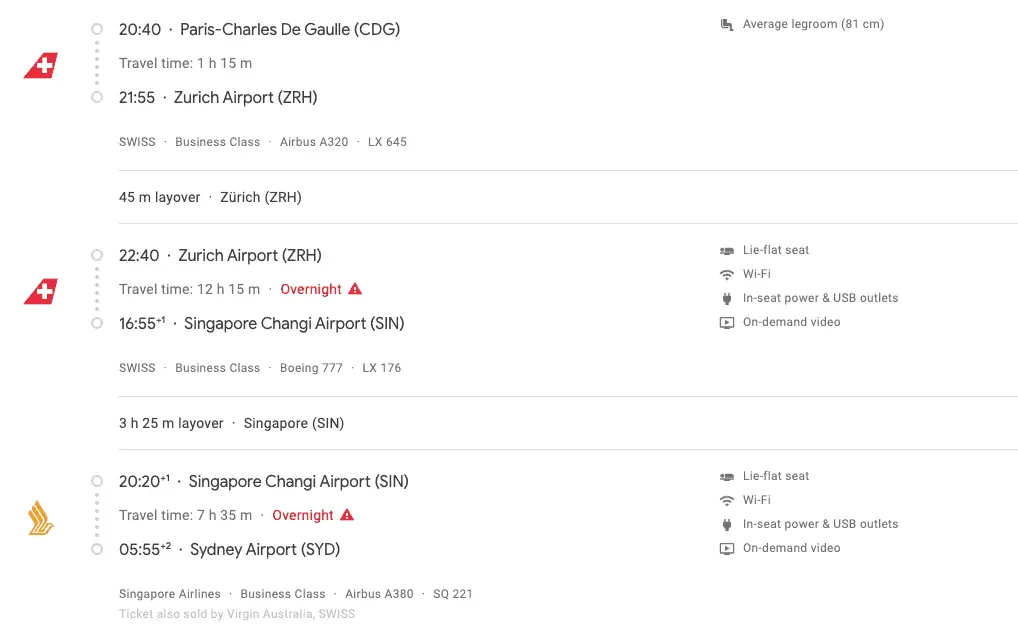
Task: Click the in-seat power plug icon for SQ 221
Action: (727, 524)
